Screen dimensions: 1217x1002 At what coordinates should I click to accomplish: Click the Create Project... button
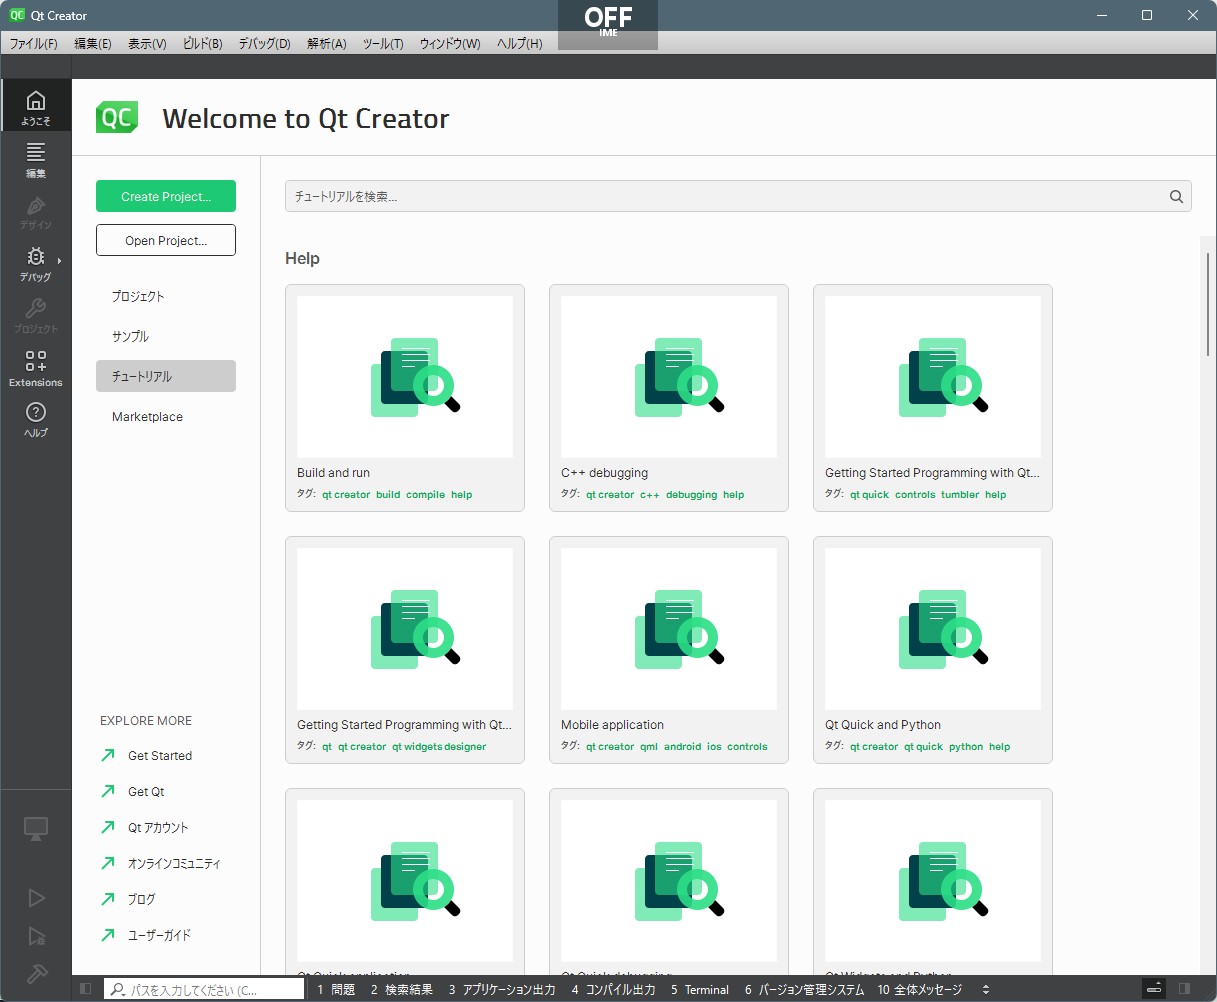point(166,196)
